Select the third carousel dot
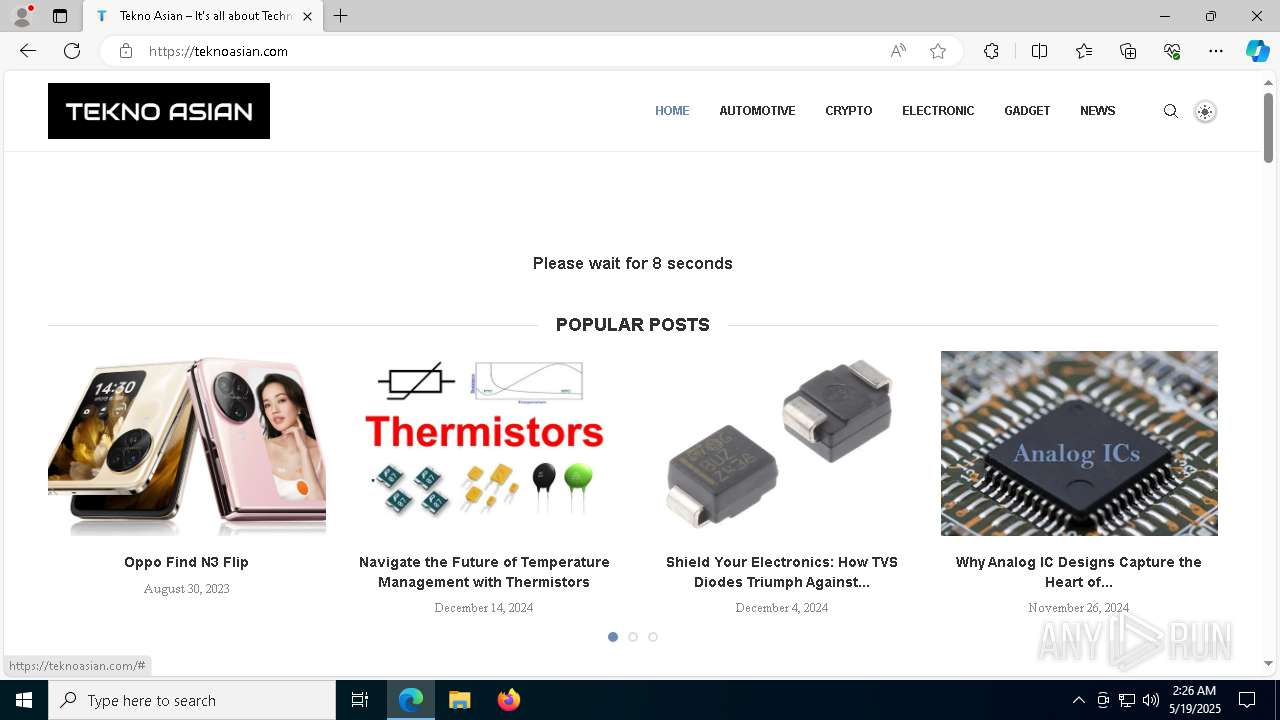1280x720 pixels. click(653, 637)
